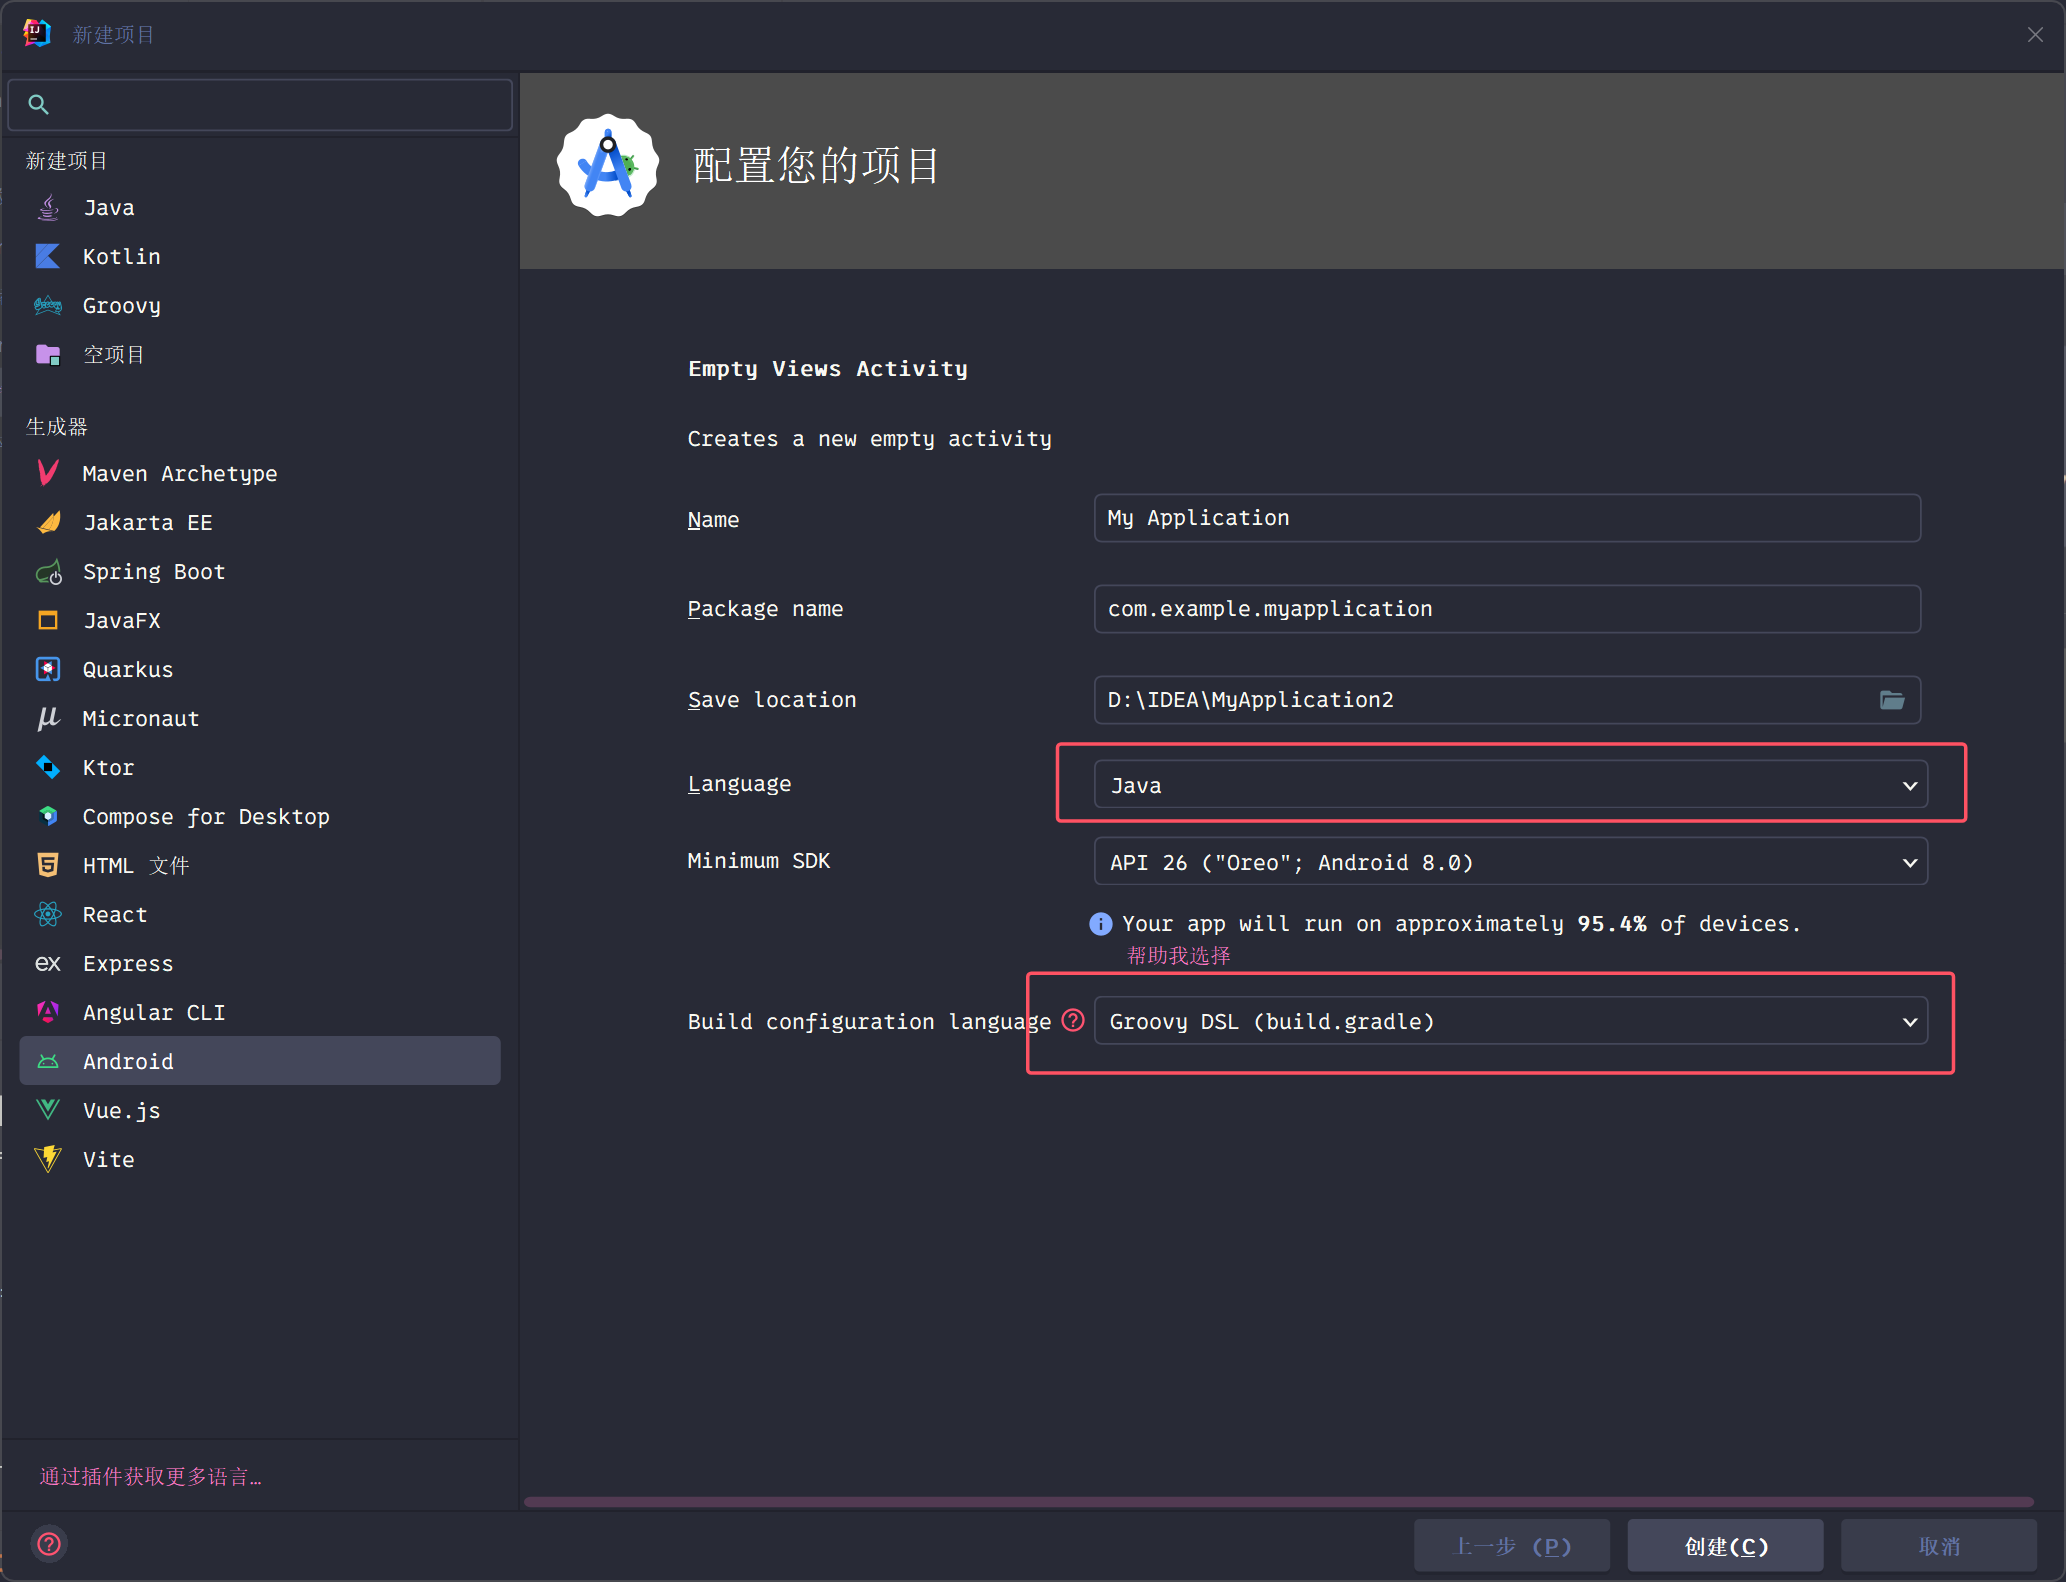This screenshot has height=1582, width=2066.
Task: Click the Maven Archetype icon
Action: click(x=48, y=473)
